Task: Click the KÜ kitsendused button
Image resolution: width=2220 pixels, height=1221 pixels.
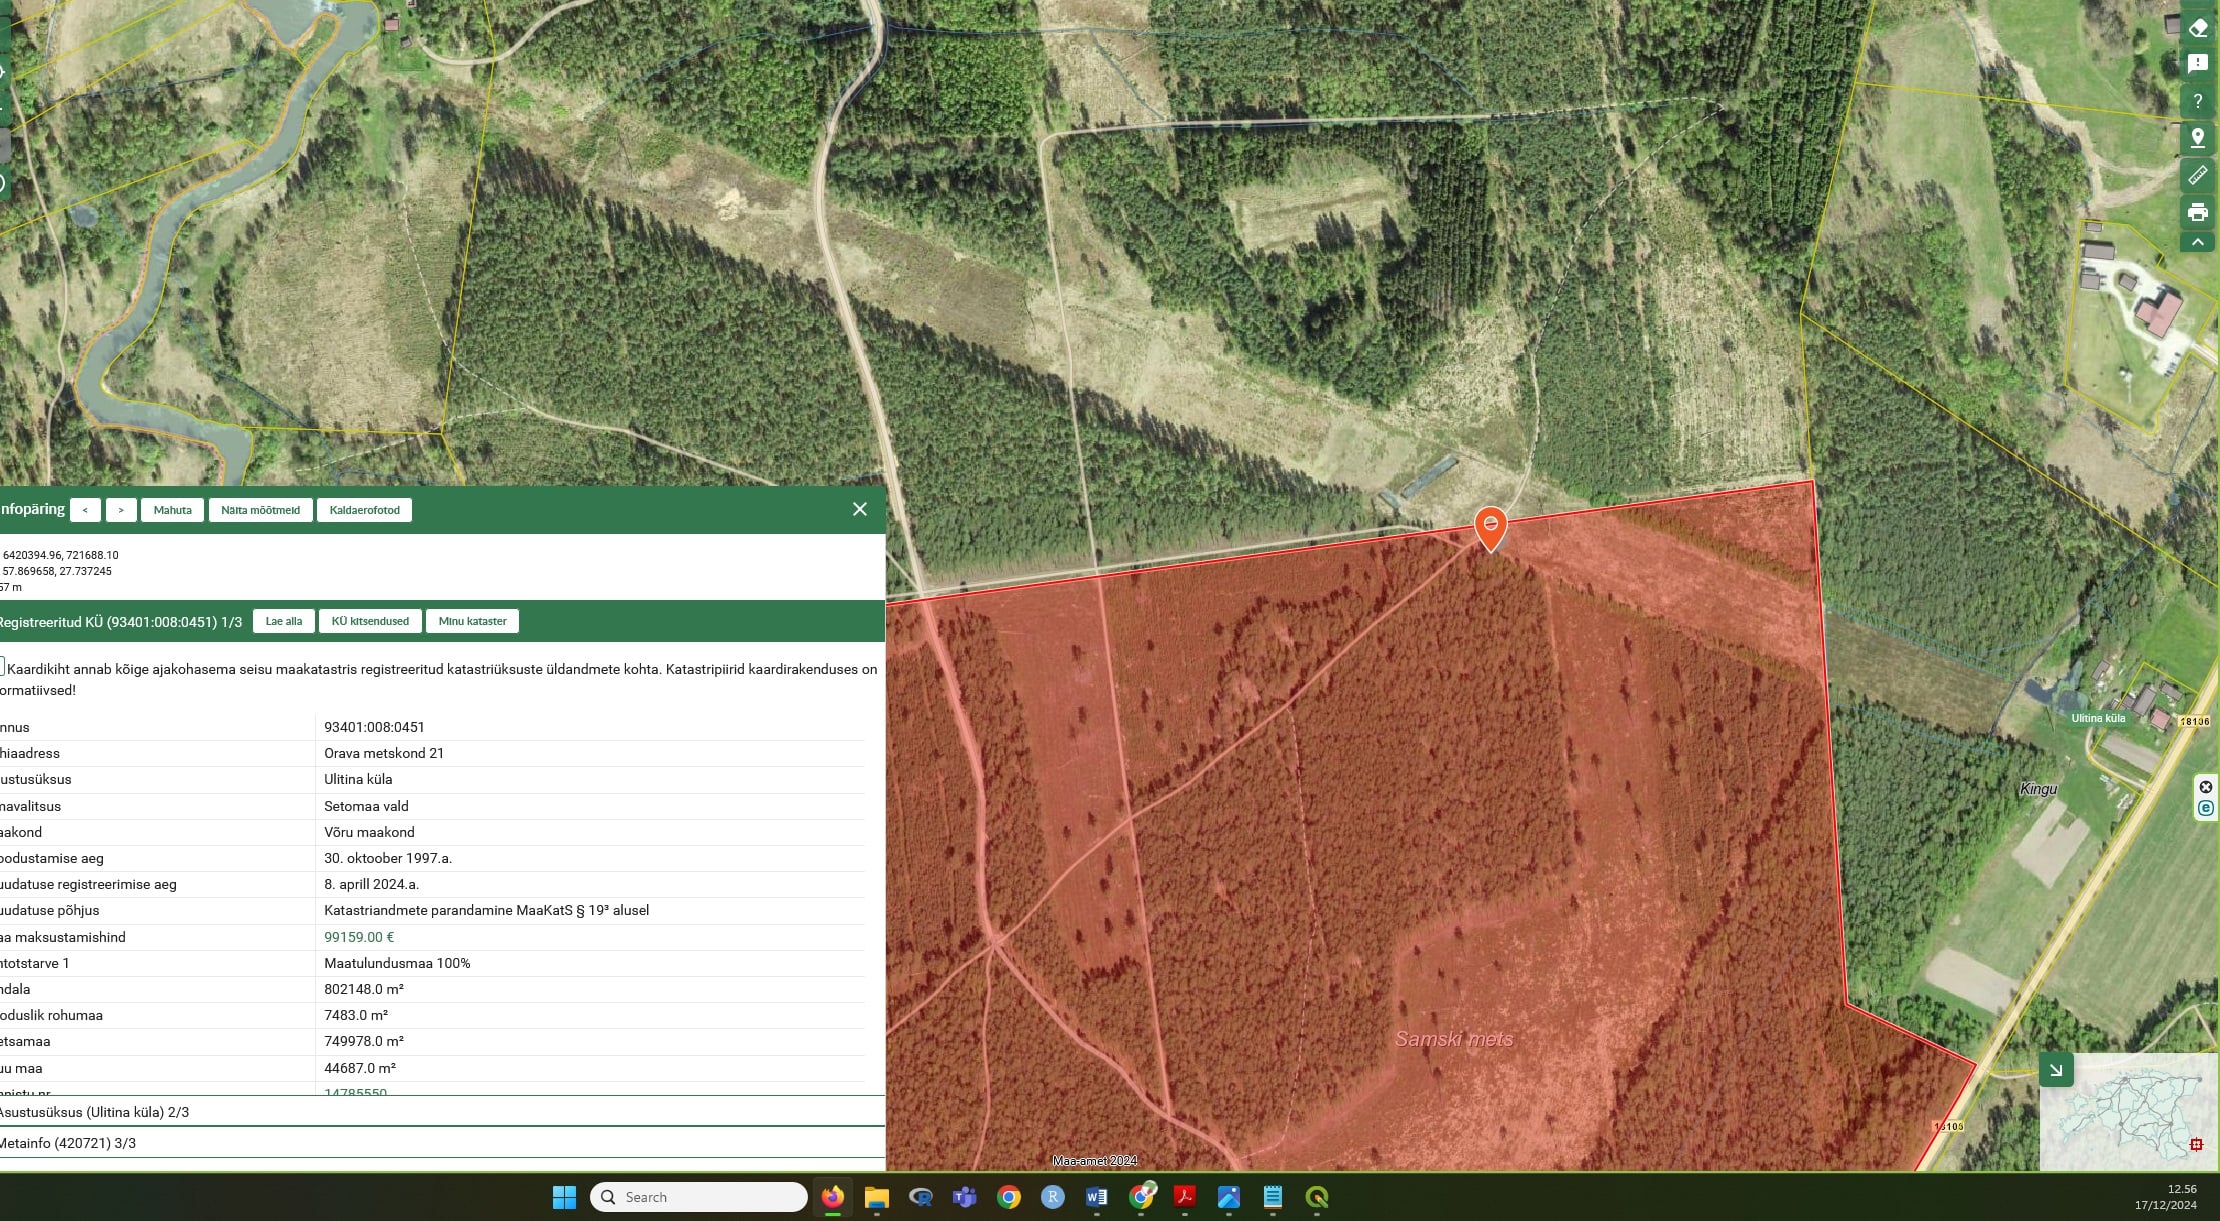Action: [x=370, y=621]
